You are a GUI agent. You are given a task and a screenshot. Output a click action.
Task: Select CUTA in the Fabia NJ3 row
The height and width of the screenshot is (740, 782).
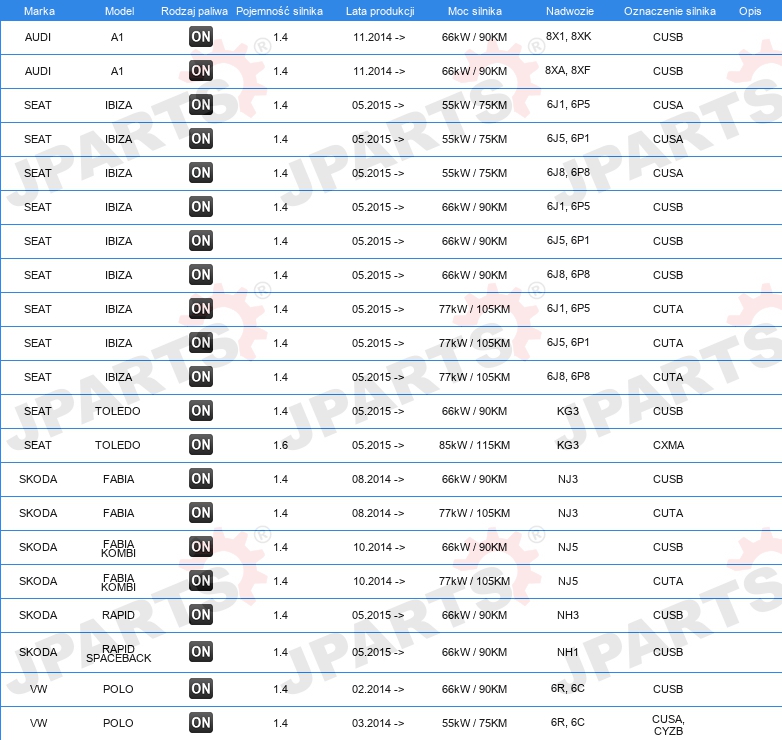668,513
